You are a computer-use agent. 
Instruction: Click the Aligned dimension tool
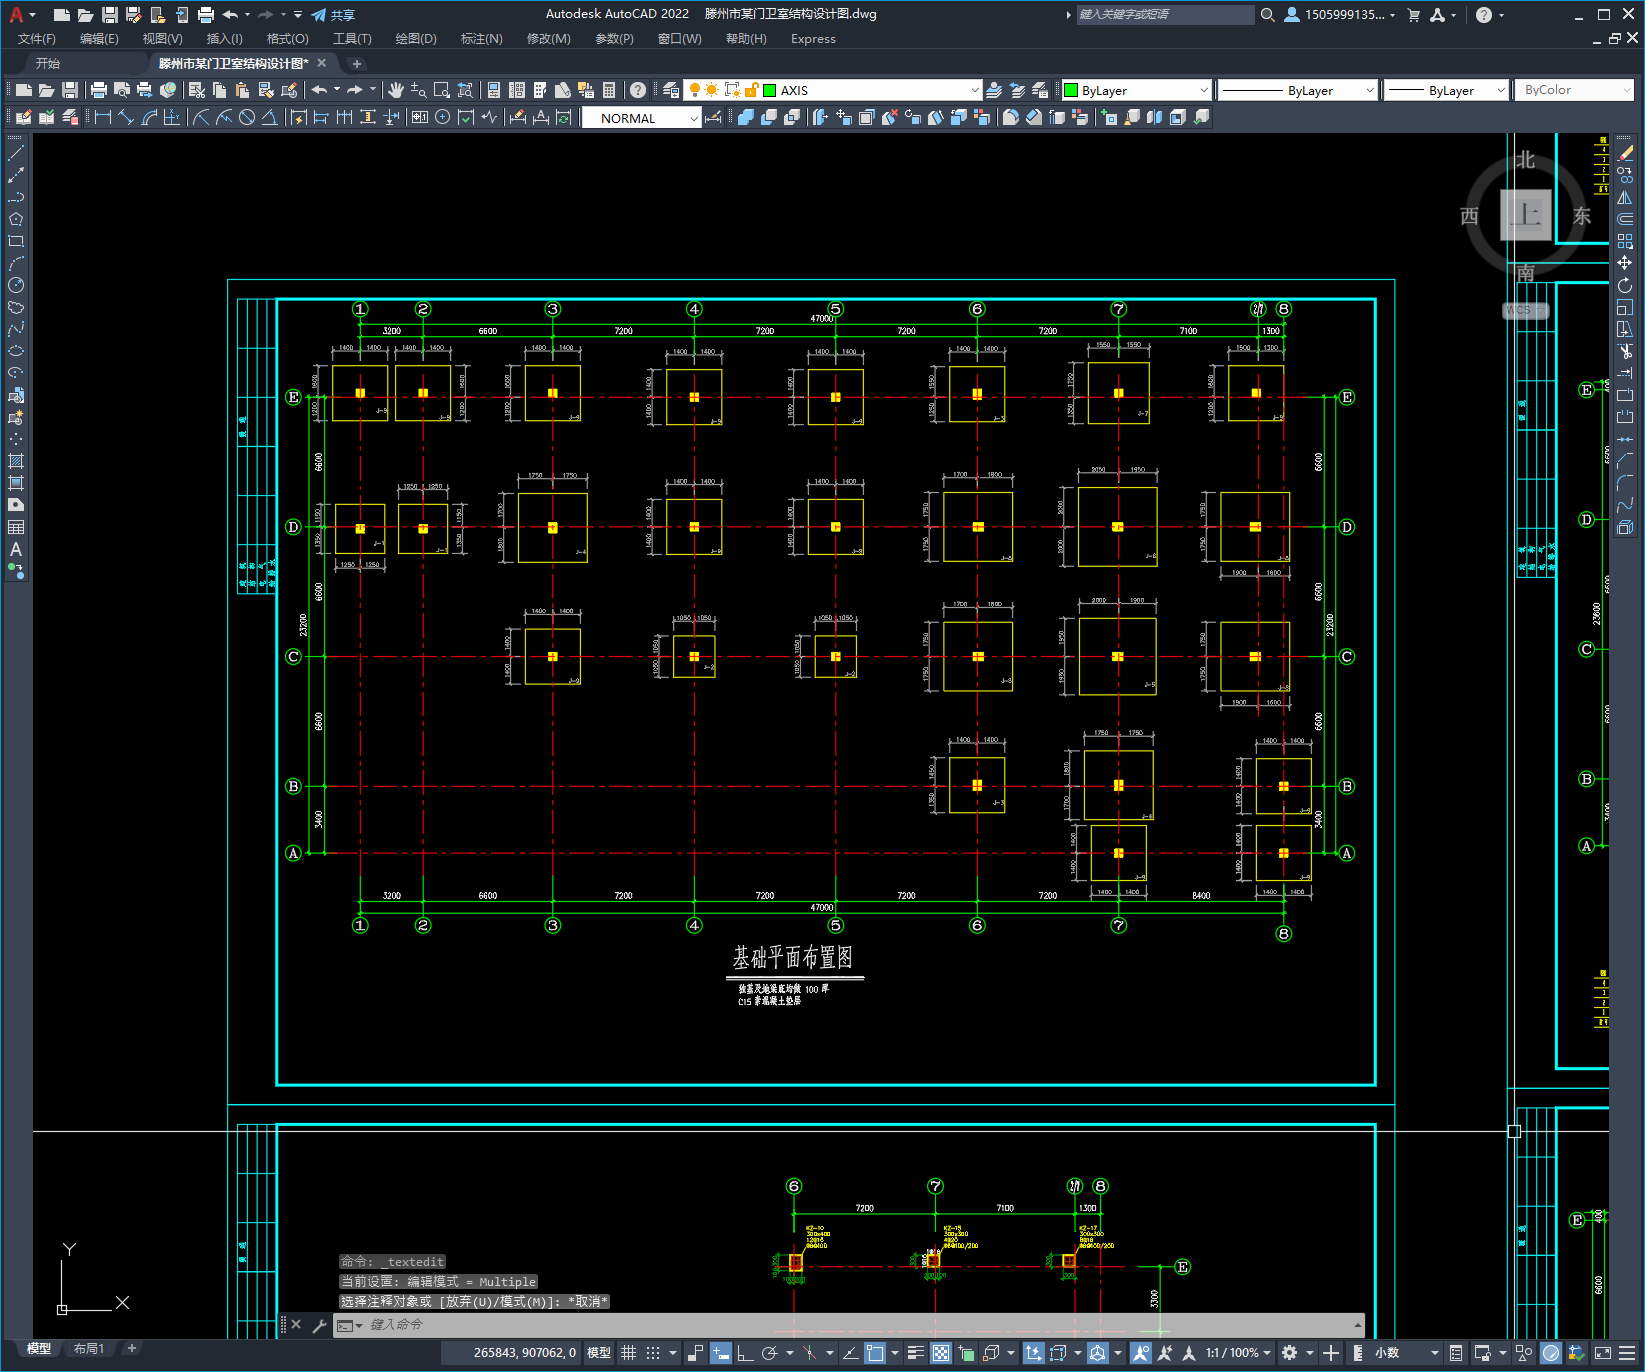pyautogui.click(x=126, y=117)
